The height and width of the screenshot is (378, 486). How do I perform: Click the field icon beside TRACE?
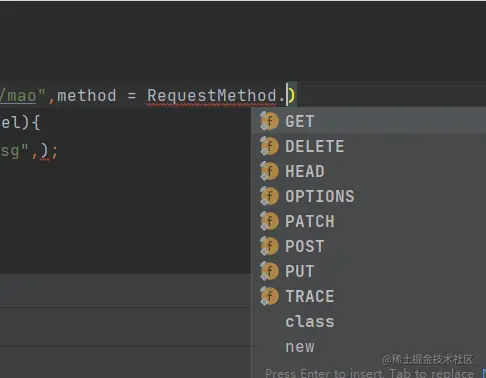[x=269, y=296]
